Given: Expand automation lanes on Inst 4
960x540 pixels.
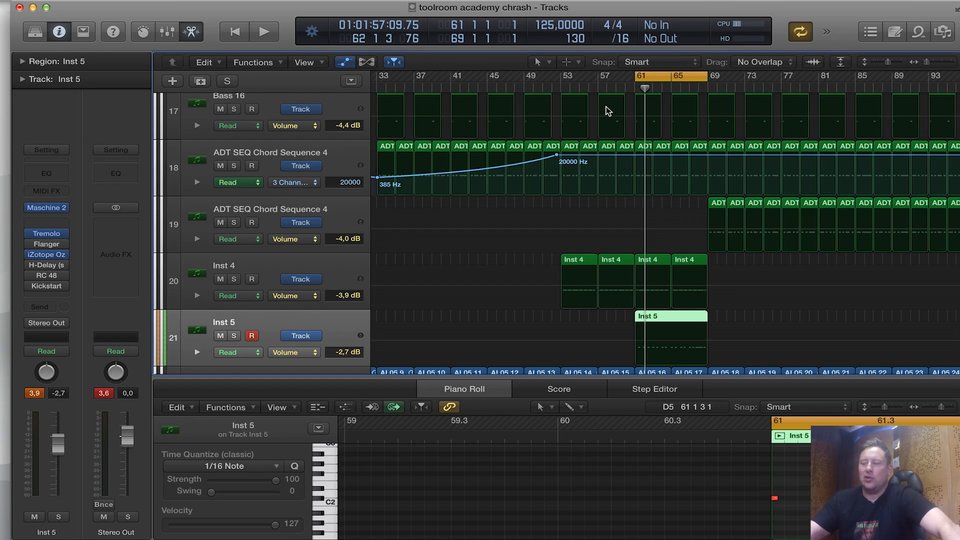Looking at the screenshot, I should pos(197,296).
